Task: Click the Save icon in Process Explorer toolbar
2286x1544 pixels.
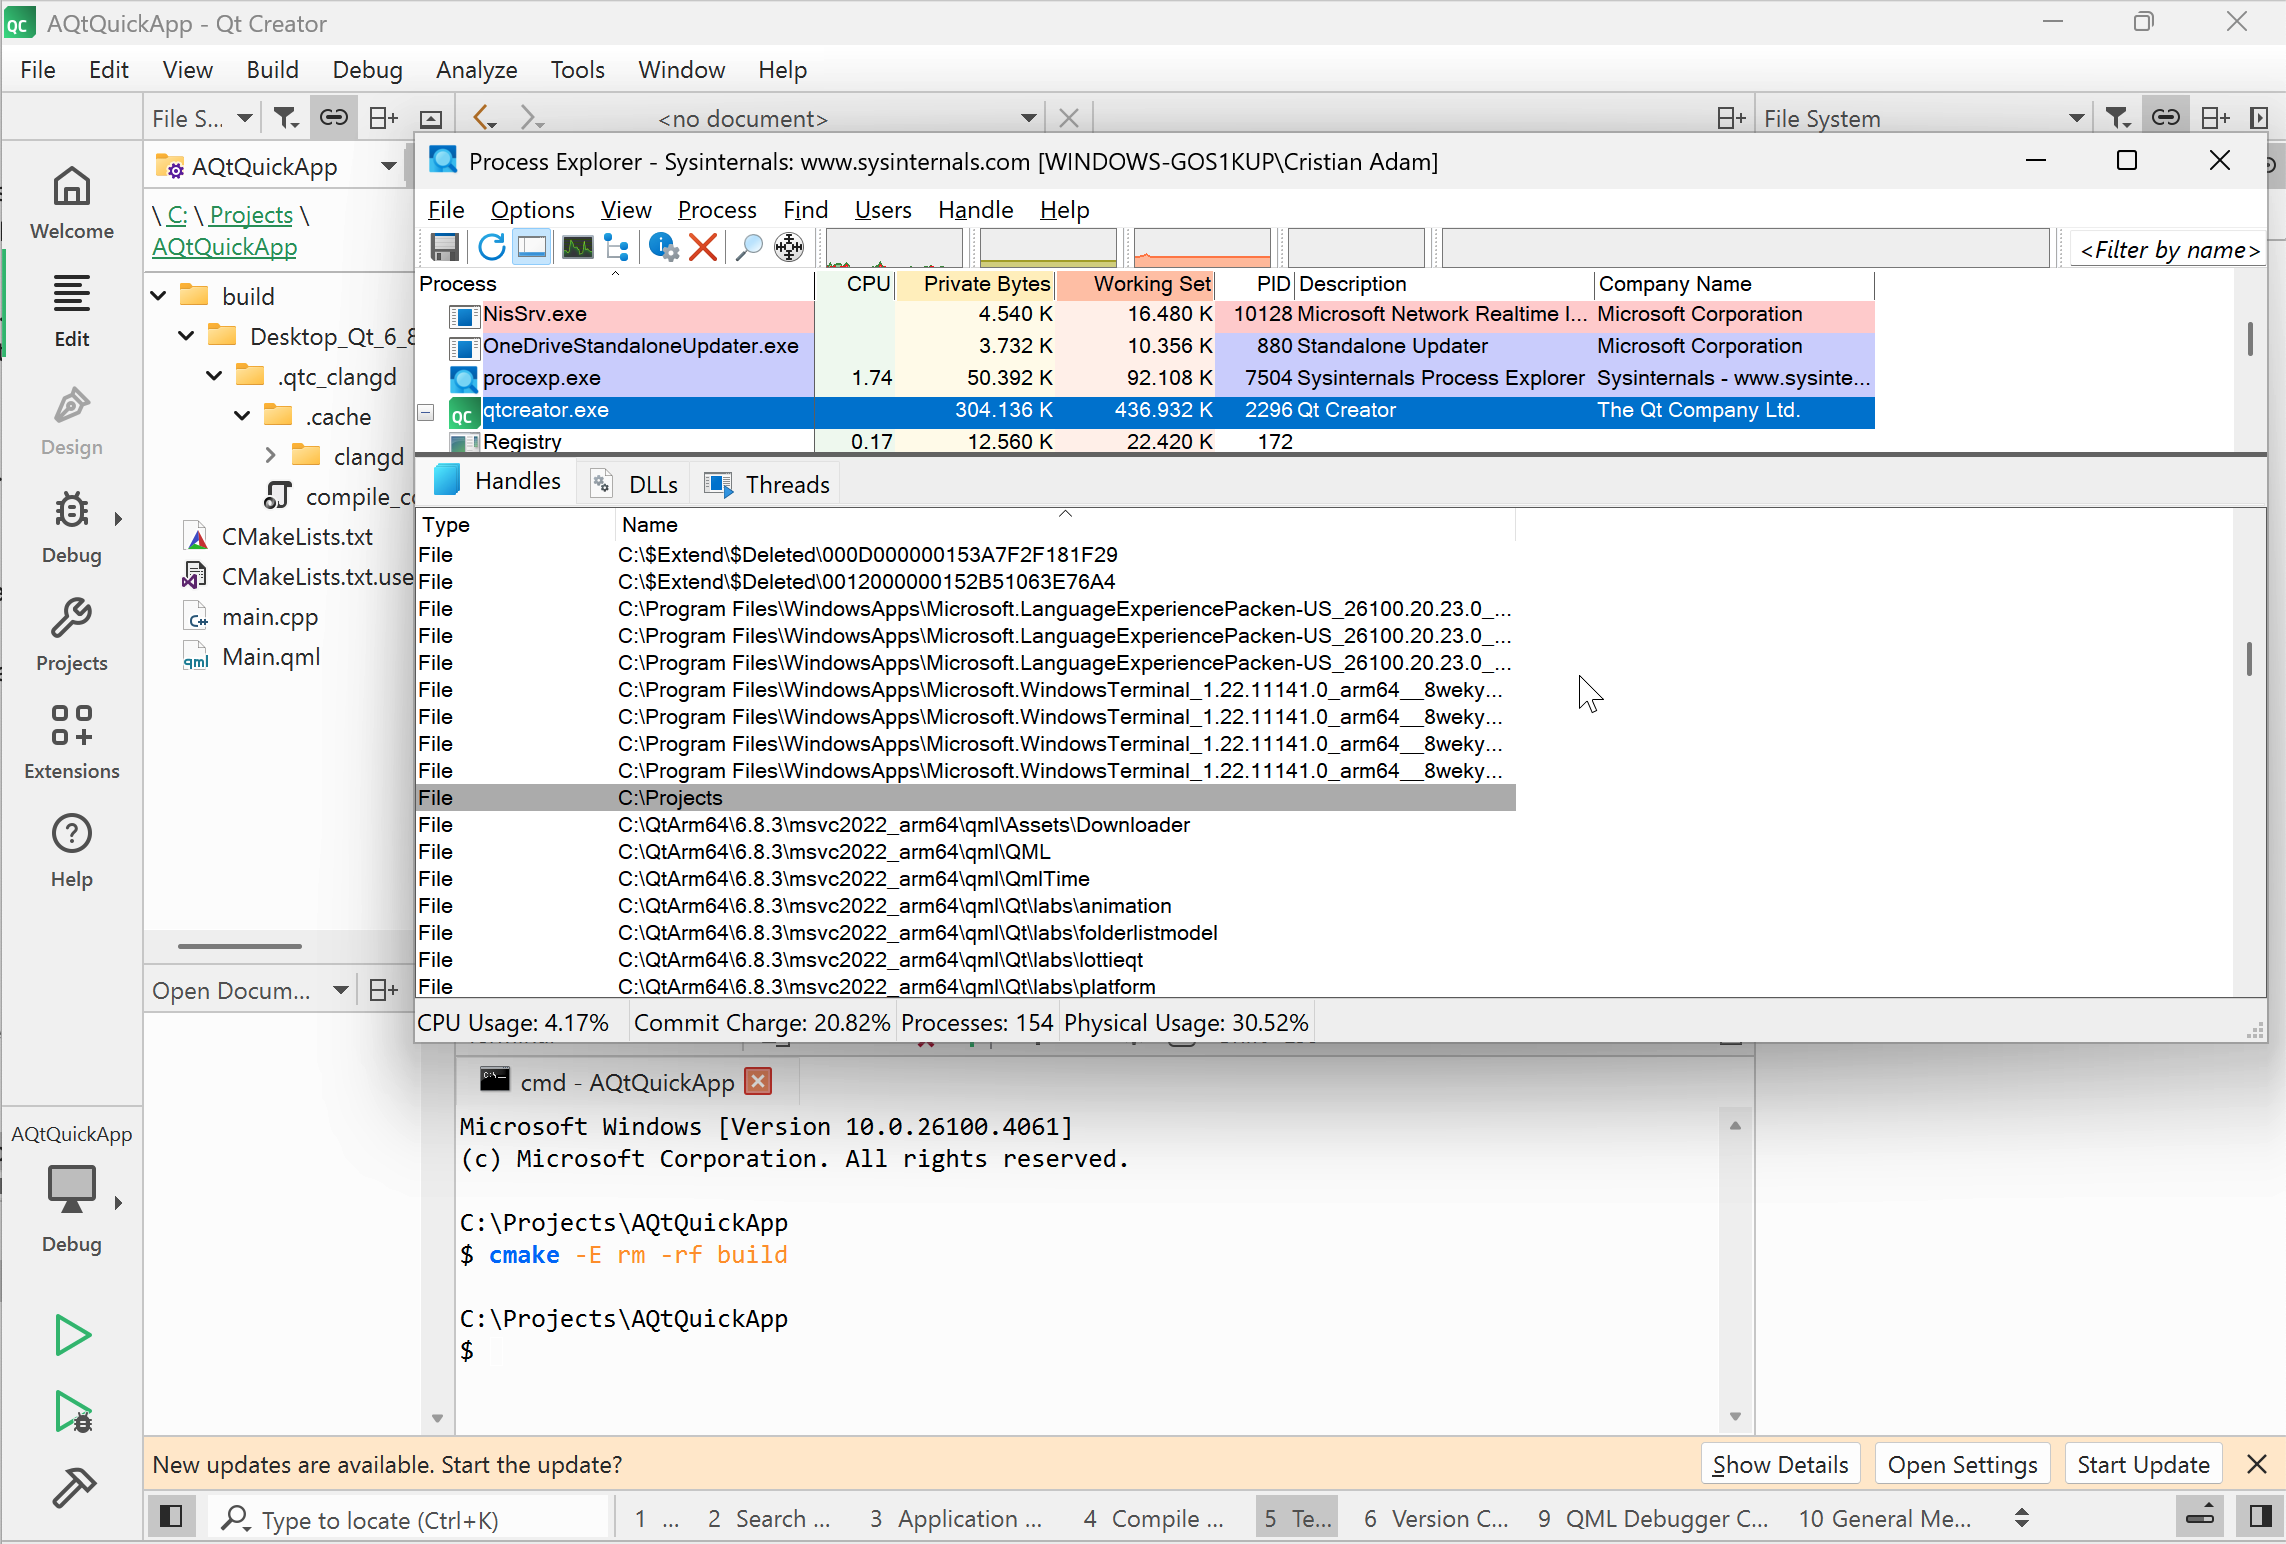Action: pyautogui.click(x=445, y=247)
